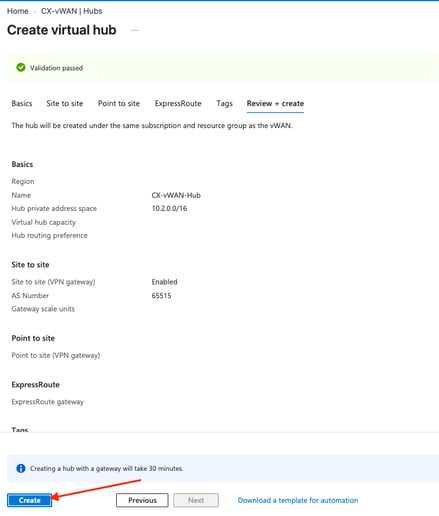Click the Enabled value for Site to site
This screenshot has width=439, height=516.
[x=164, y=282]
